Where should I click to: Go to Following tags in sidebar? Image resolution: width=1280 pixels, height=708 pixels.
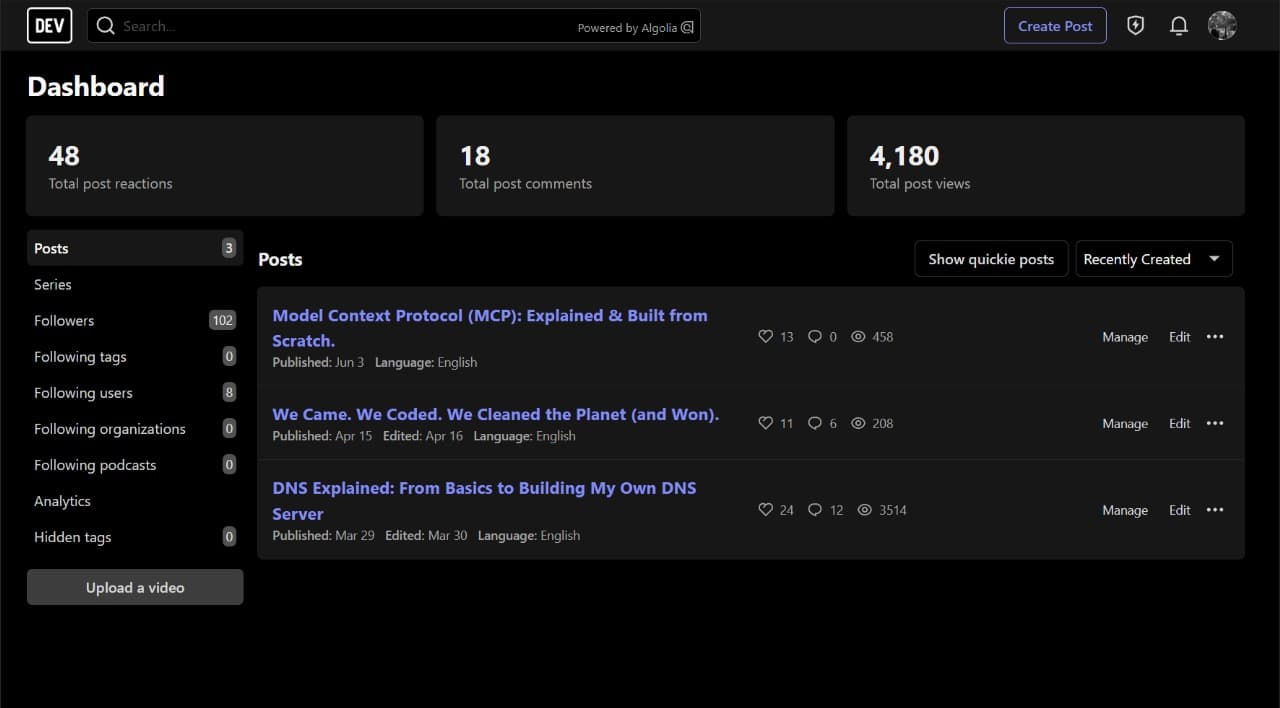(80, 357)
